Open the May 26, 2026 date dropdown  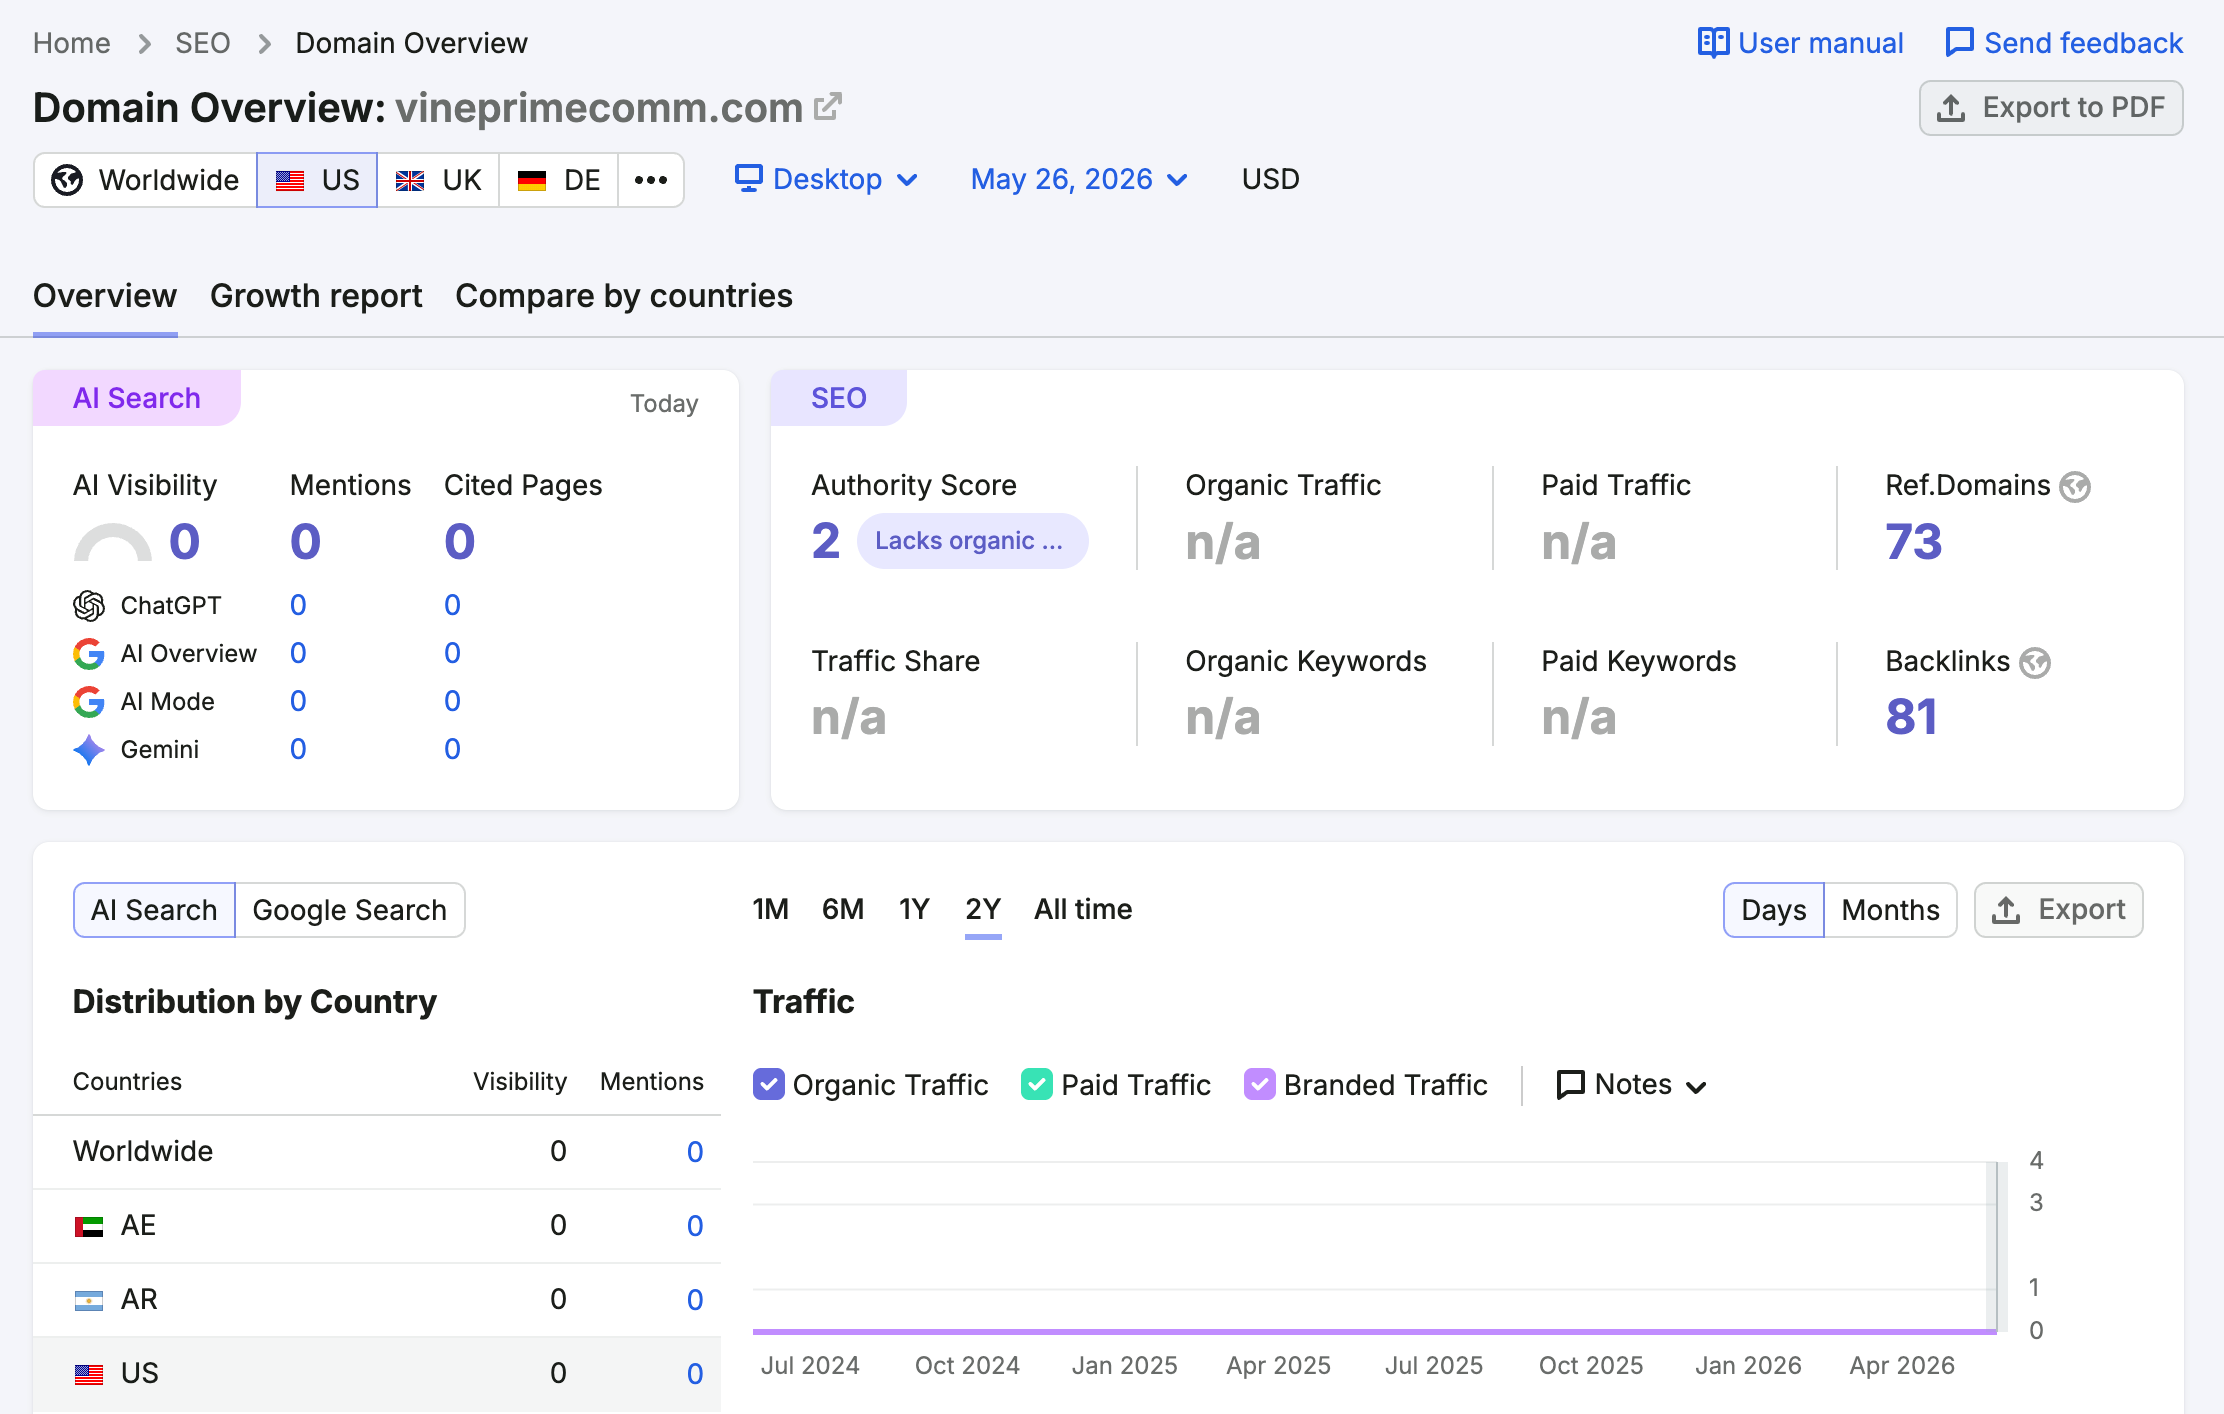pyautogui.click(x=1079, y=179)
